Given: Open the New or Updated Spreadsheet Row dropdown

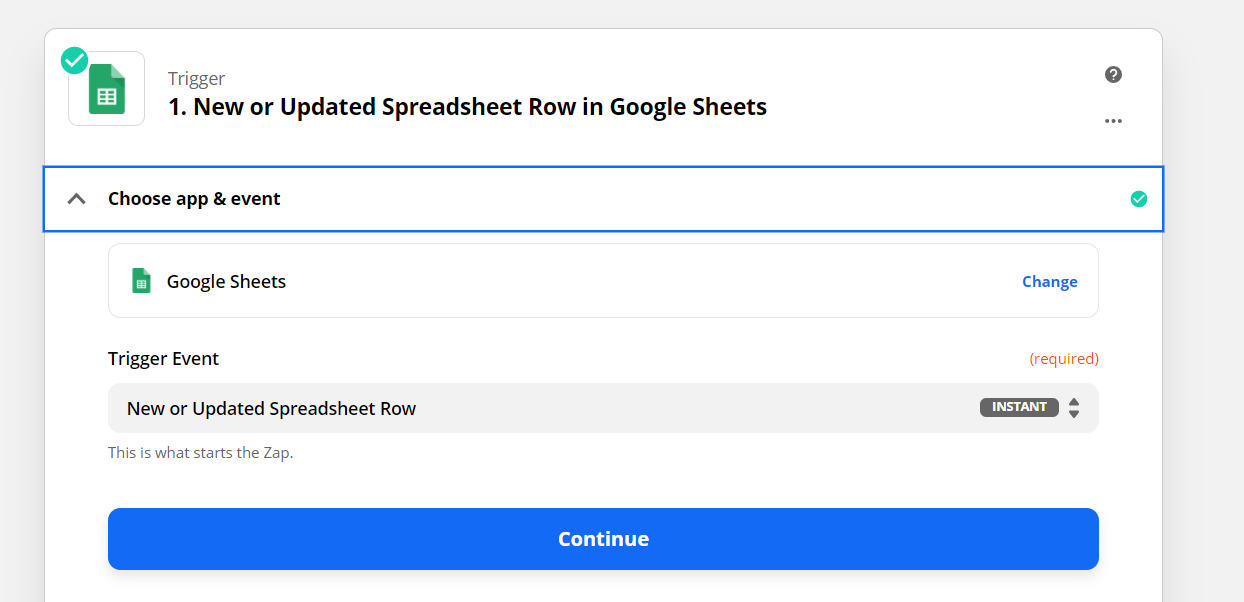Looking at the screenshot, I should pyautogui.click(x=603, y=408).
